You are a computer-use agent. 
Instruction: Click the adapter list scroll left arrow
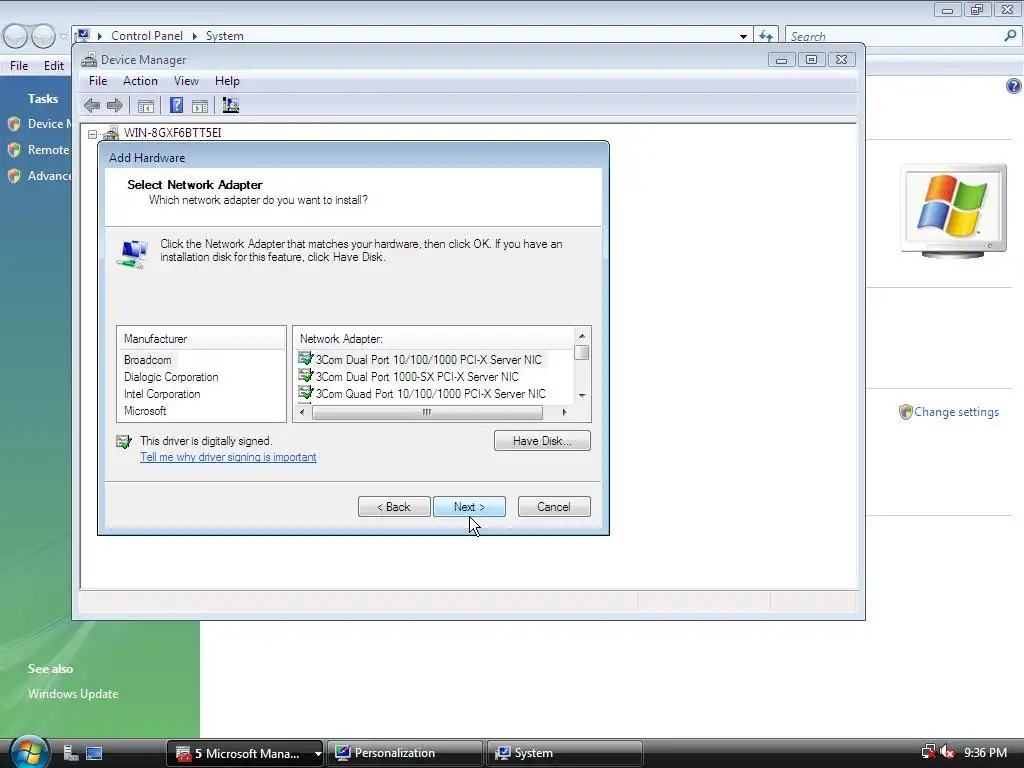(302, 413)
